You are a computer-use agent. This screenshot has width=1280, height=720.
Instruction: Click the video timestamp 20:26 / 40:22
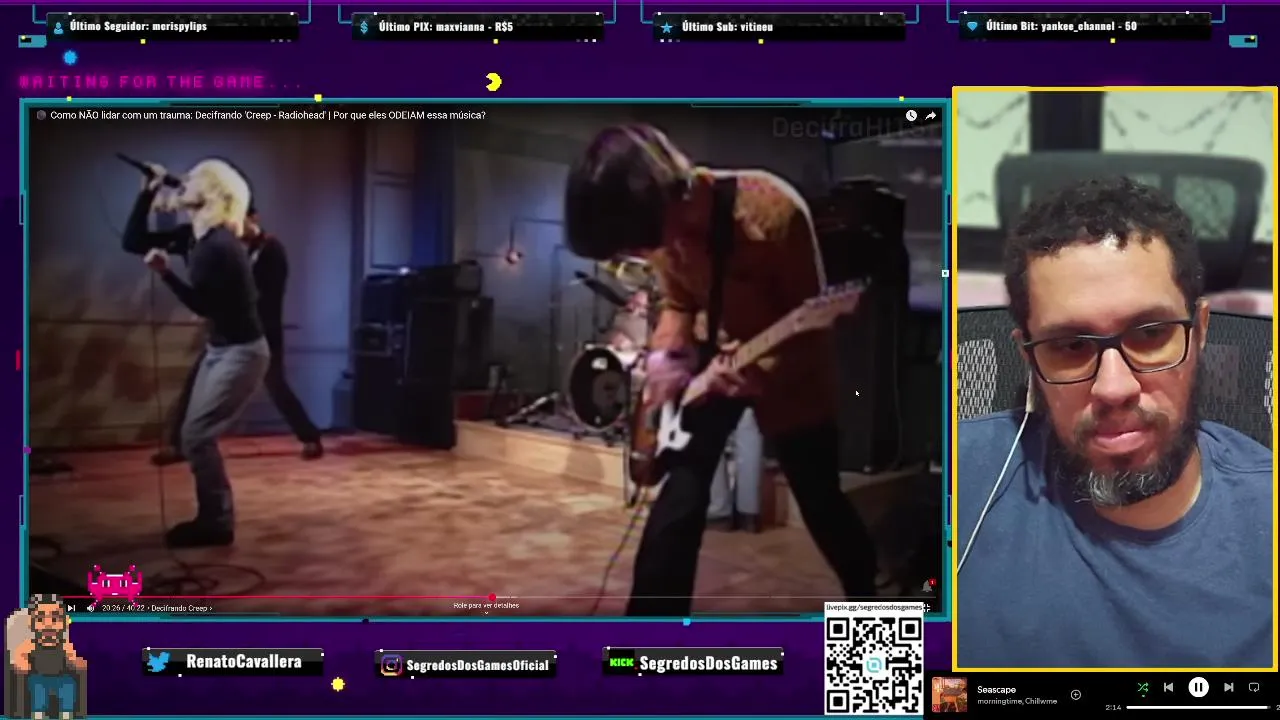tap(123, 608)
